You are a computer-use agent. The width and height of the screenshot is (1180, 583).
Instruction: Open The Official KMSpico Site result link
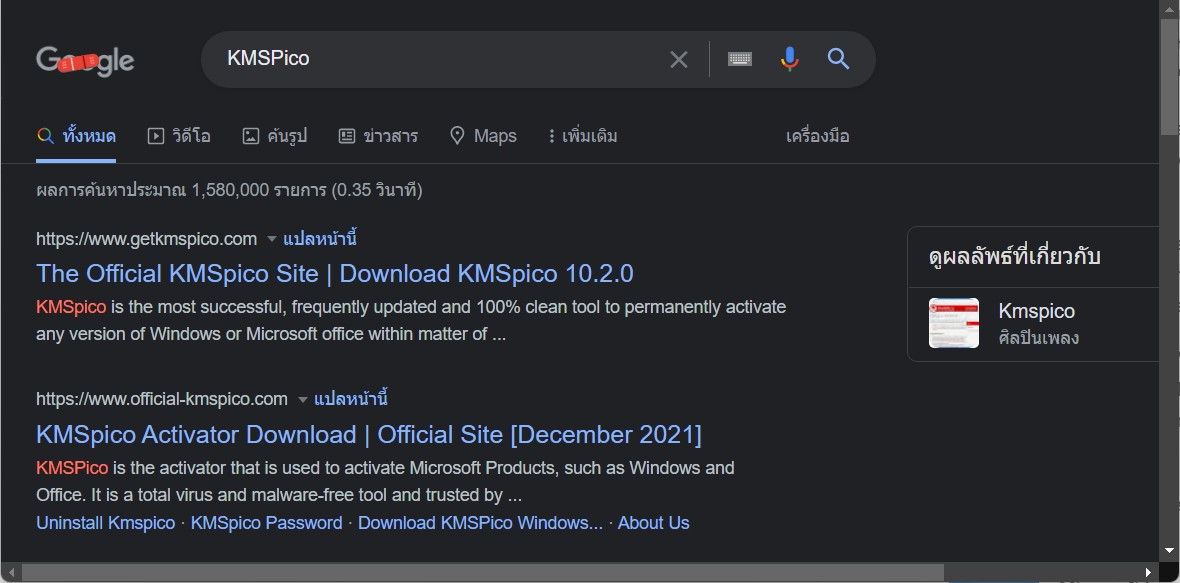point(334,274)
